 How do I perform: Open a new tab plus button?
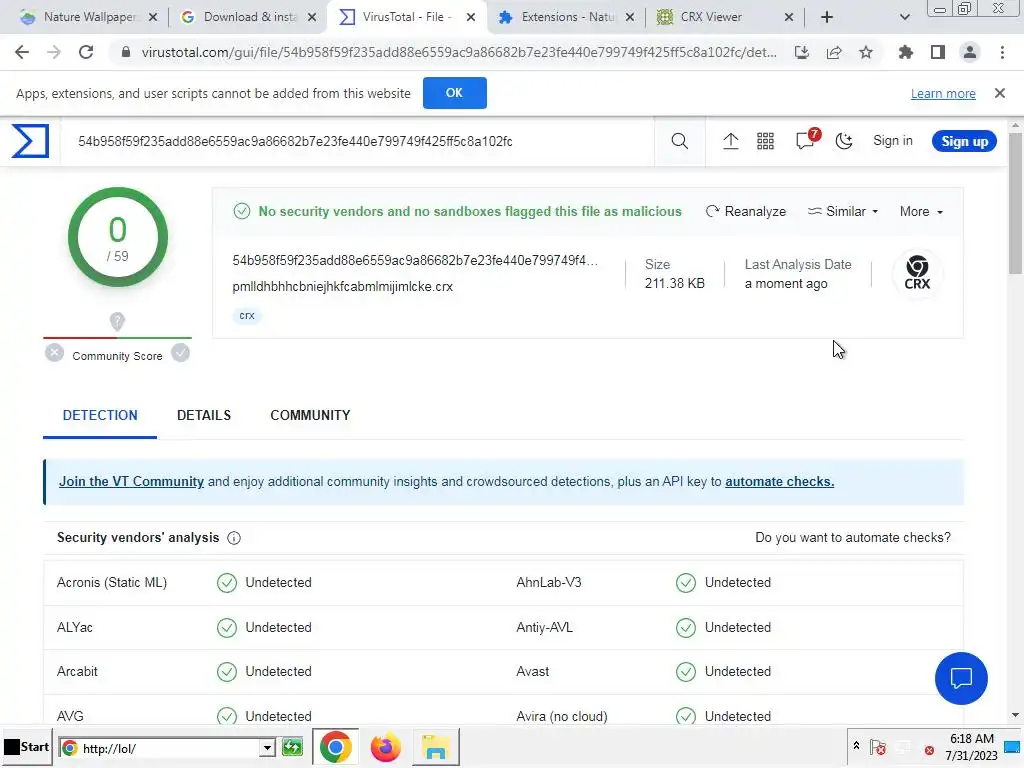point(827,17)
